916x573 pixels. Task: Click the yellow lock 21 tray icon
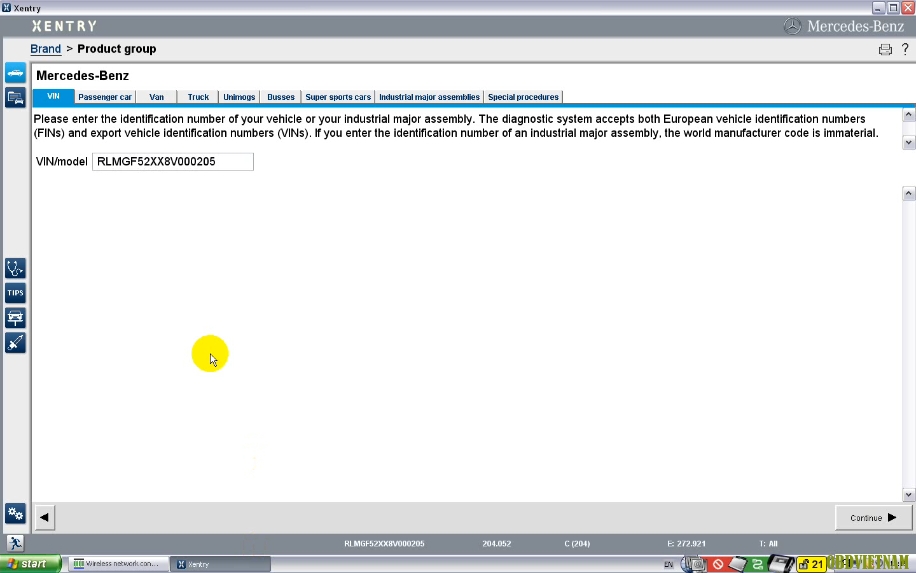811,564
